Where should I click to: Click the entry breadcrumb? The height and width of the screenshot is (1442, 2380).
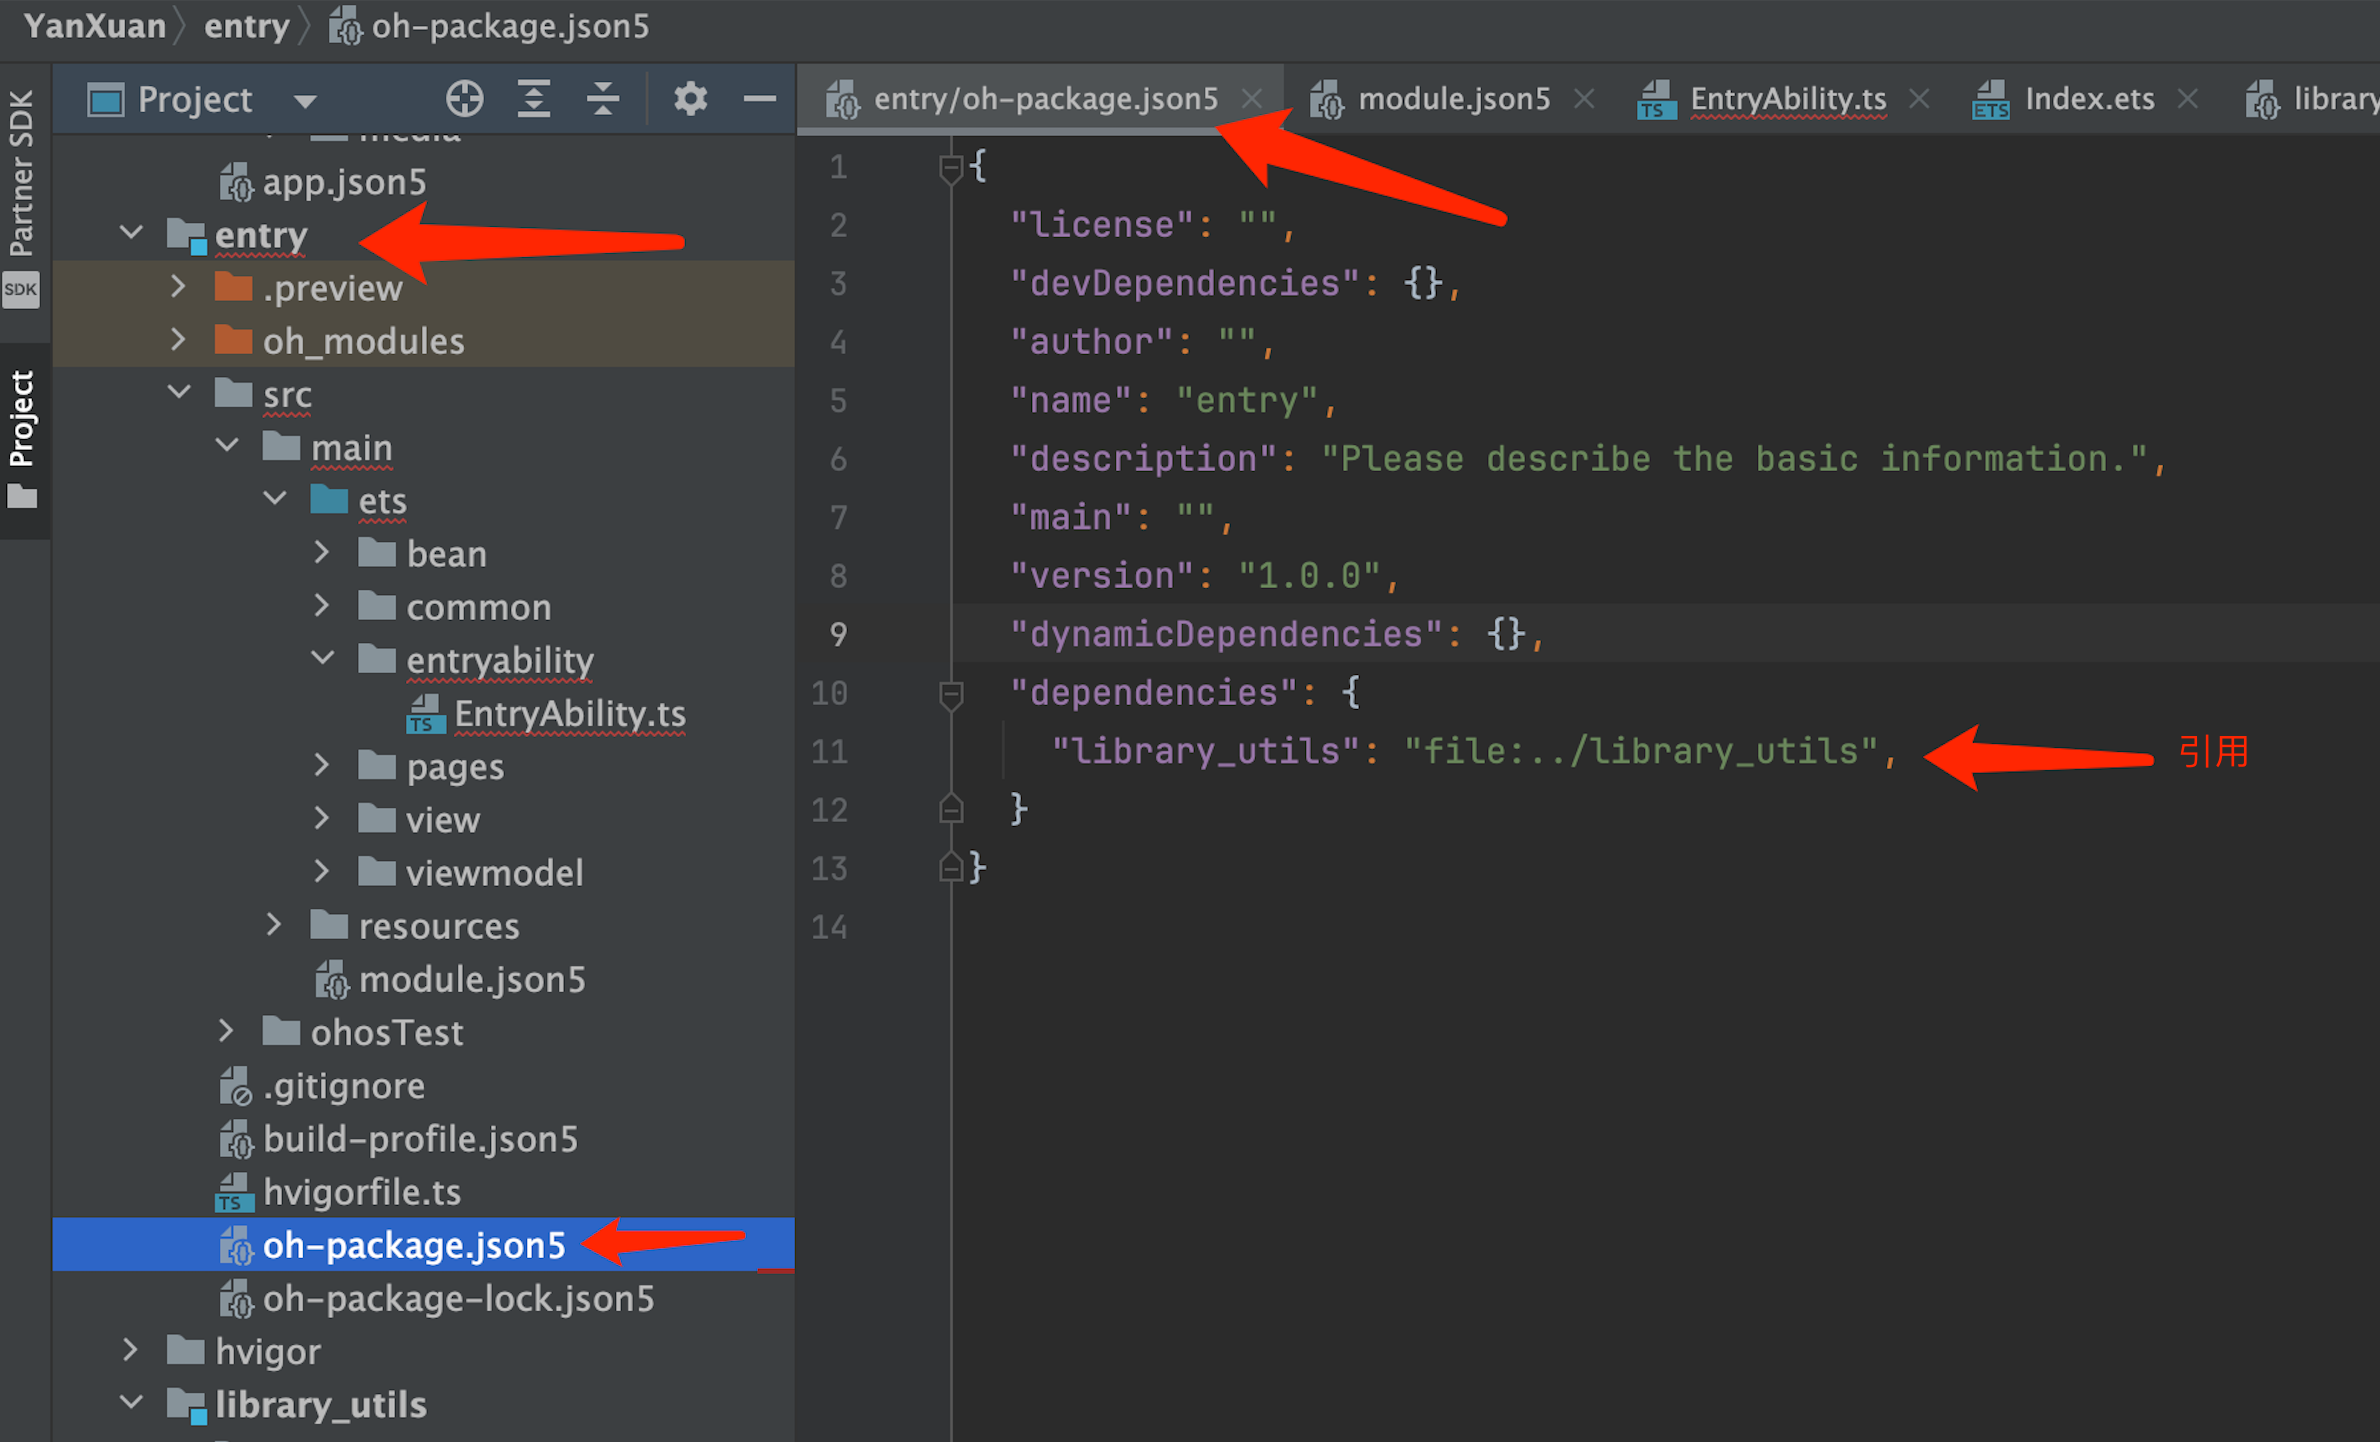tap(246, 26)
